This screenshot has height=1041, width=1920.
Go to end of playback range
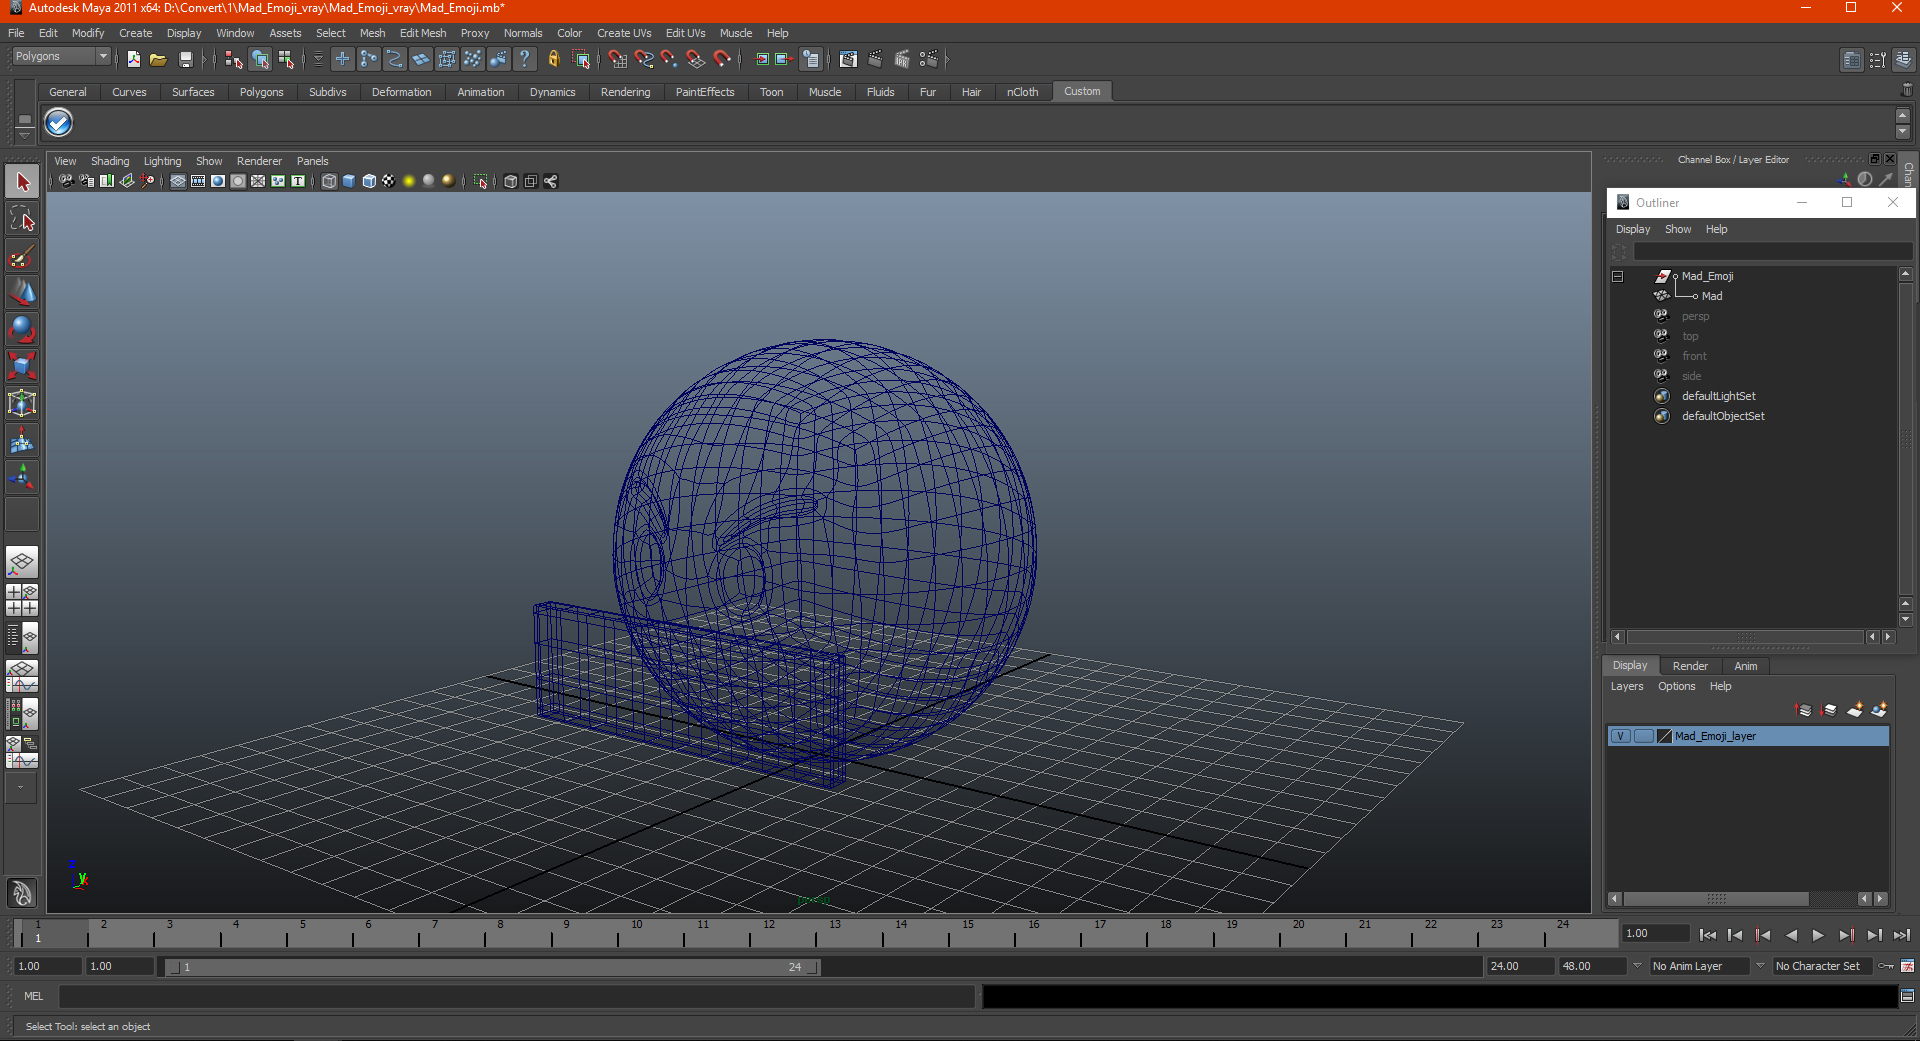(1901, 935)
